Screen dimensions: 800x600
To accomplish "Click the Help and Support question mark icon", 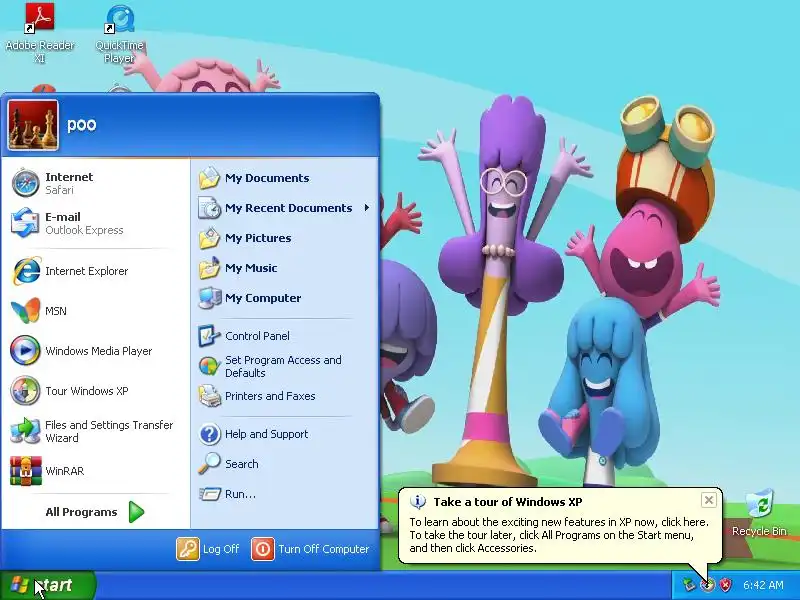I will point(209,434).
